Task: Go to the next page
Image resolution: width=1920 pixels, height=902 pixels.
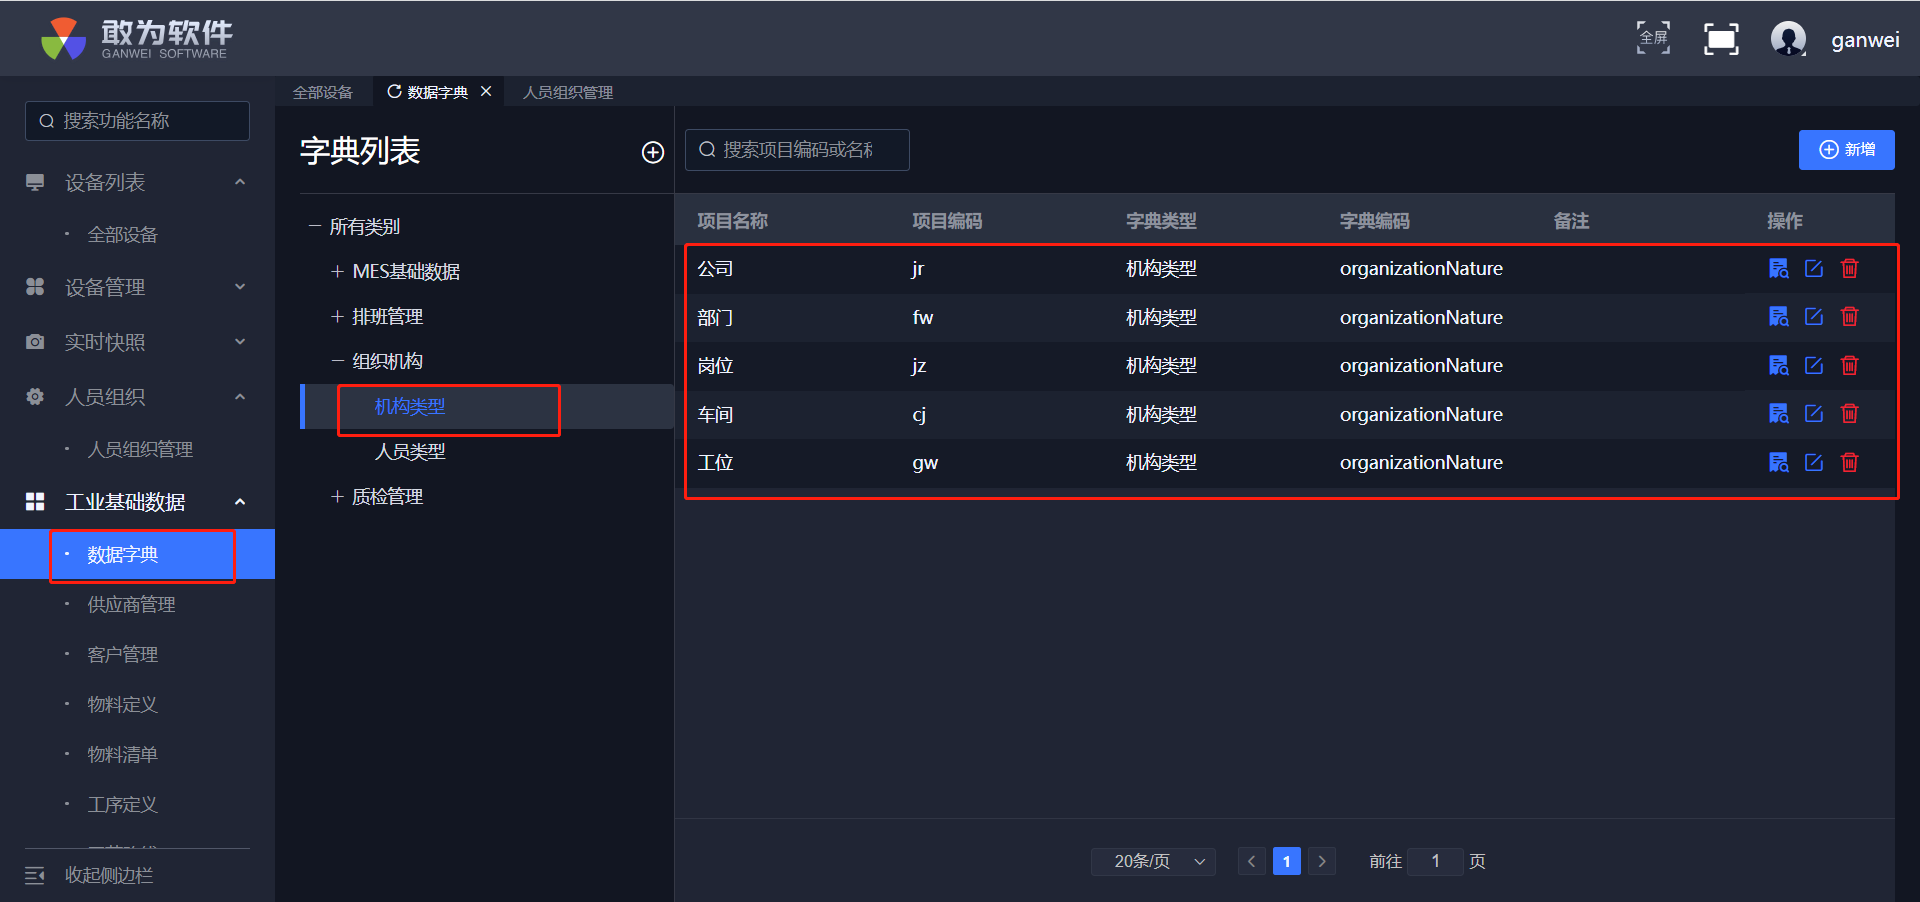Action: 1322,861
